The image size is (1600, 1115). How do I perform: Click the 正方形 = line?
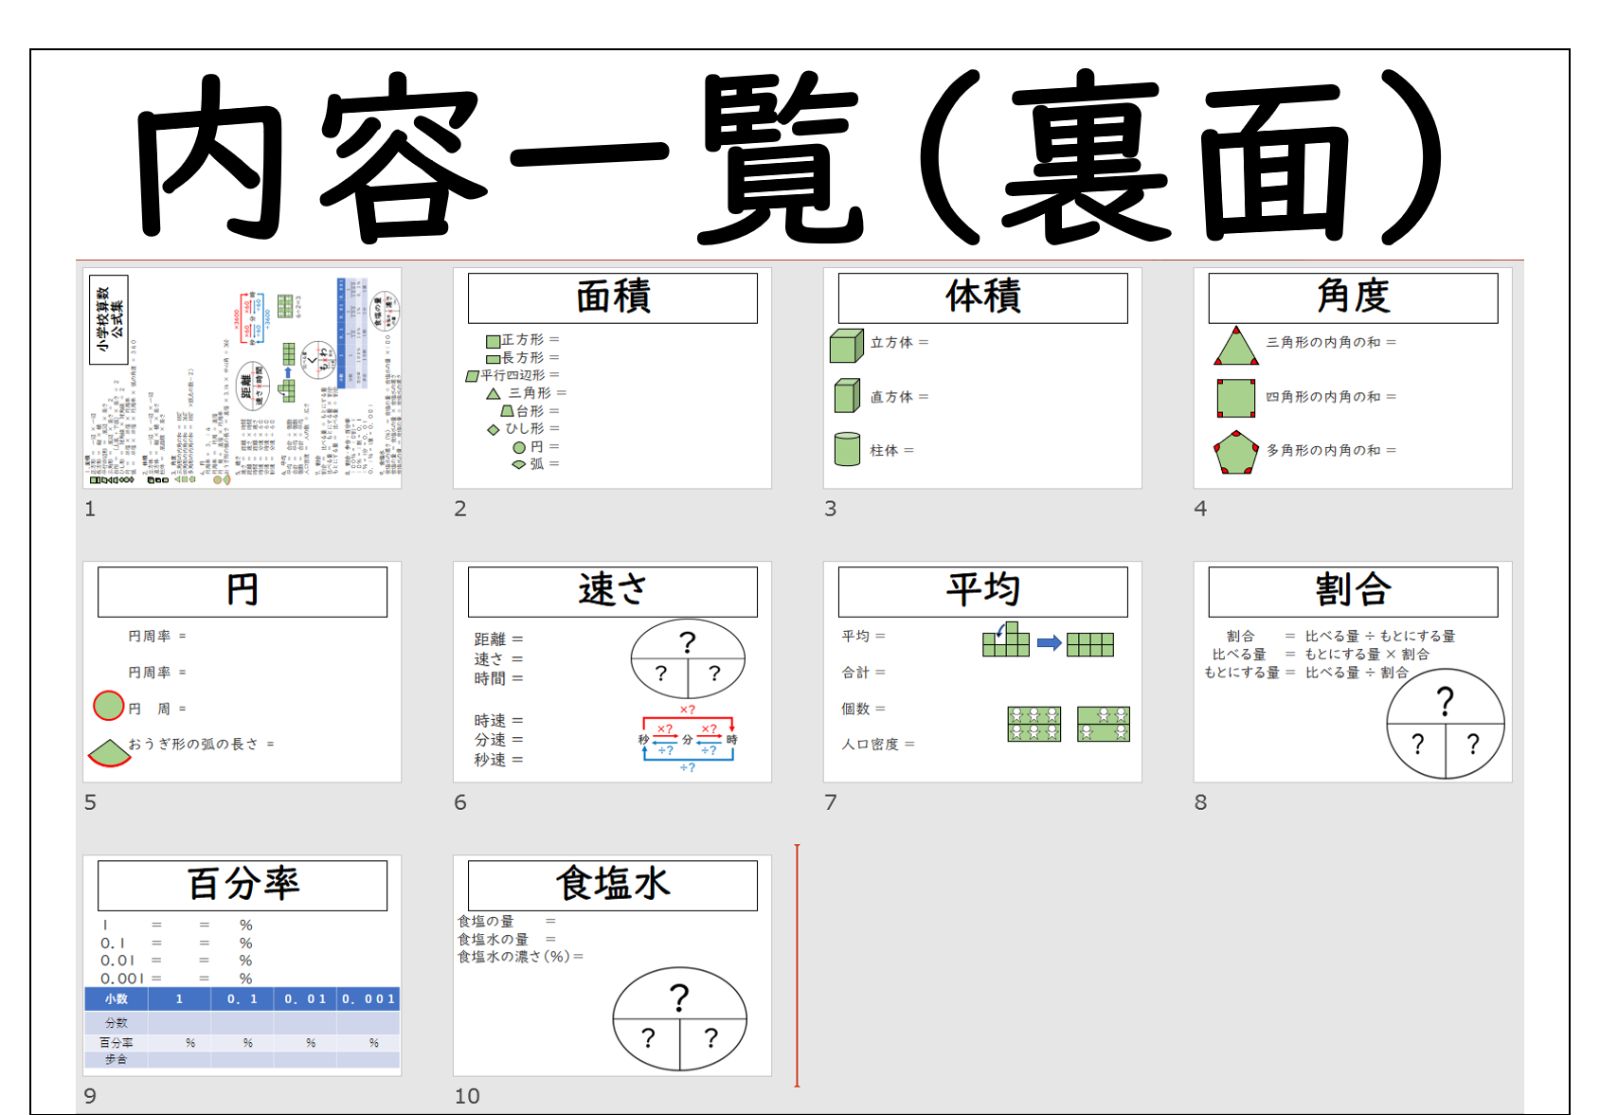523,340
